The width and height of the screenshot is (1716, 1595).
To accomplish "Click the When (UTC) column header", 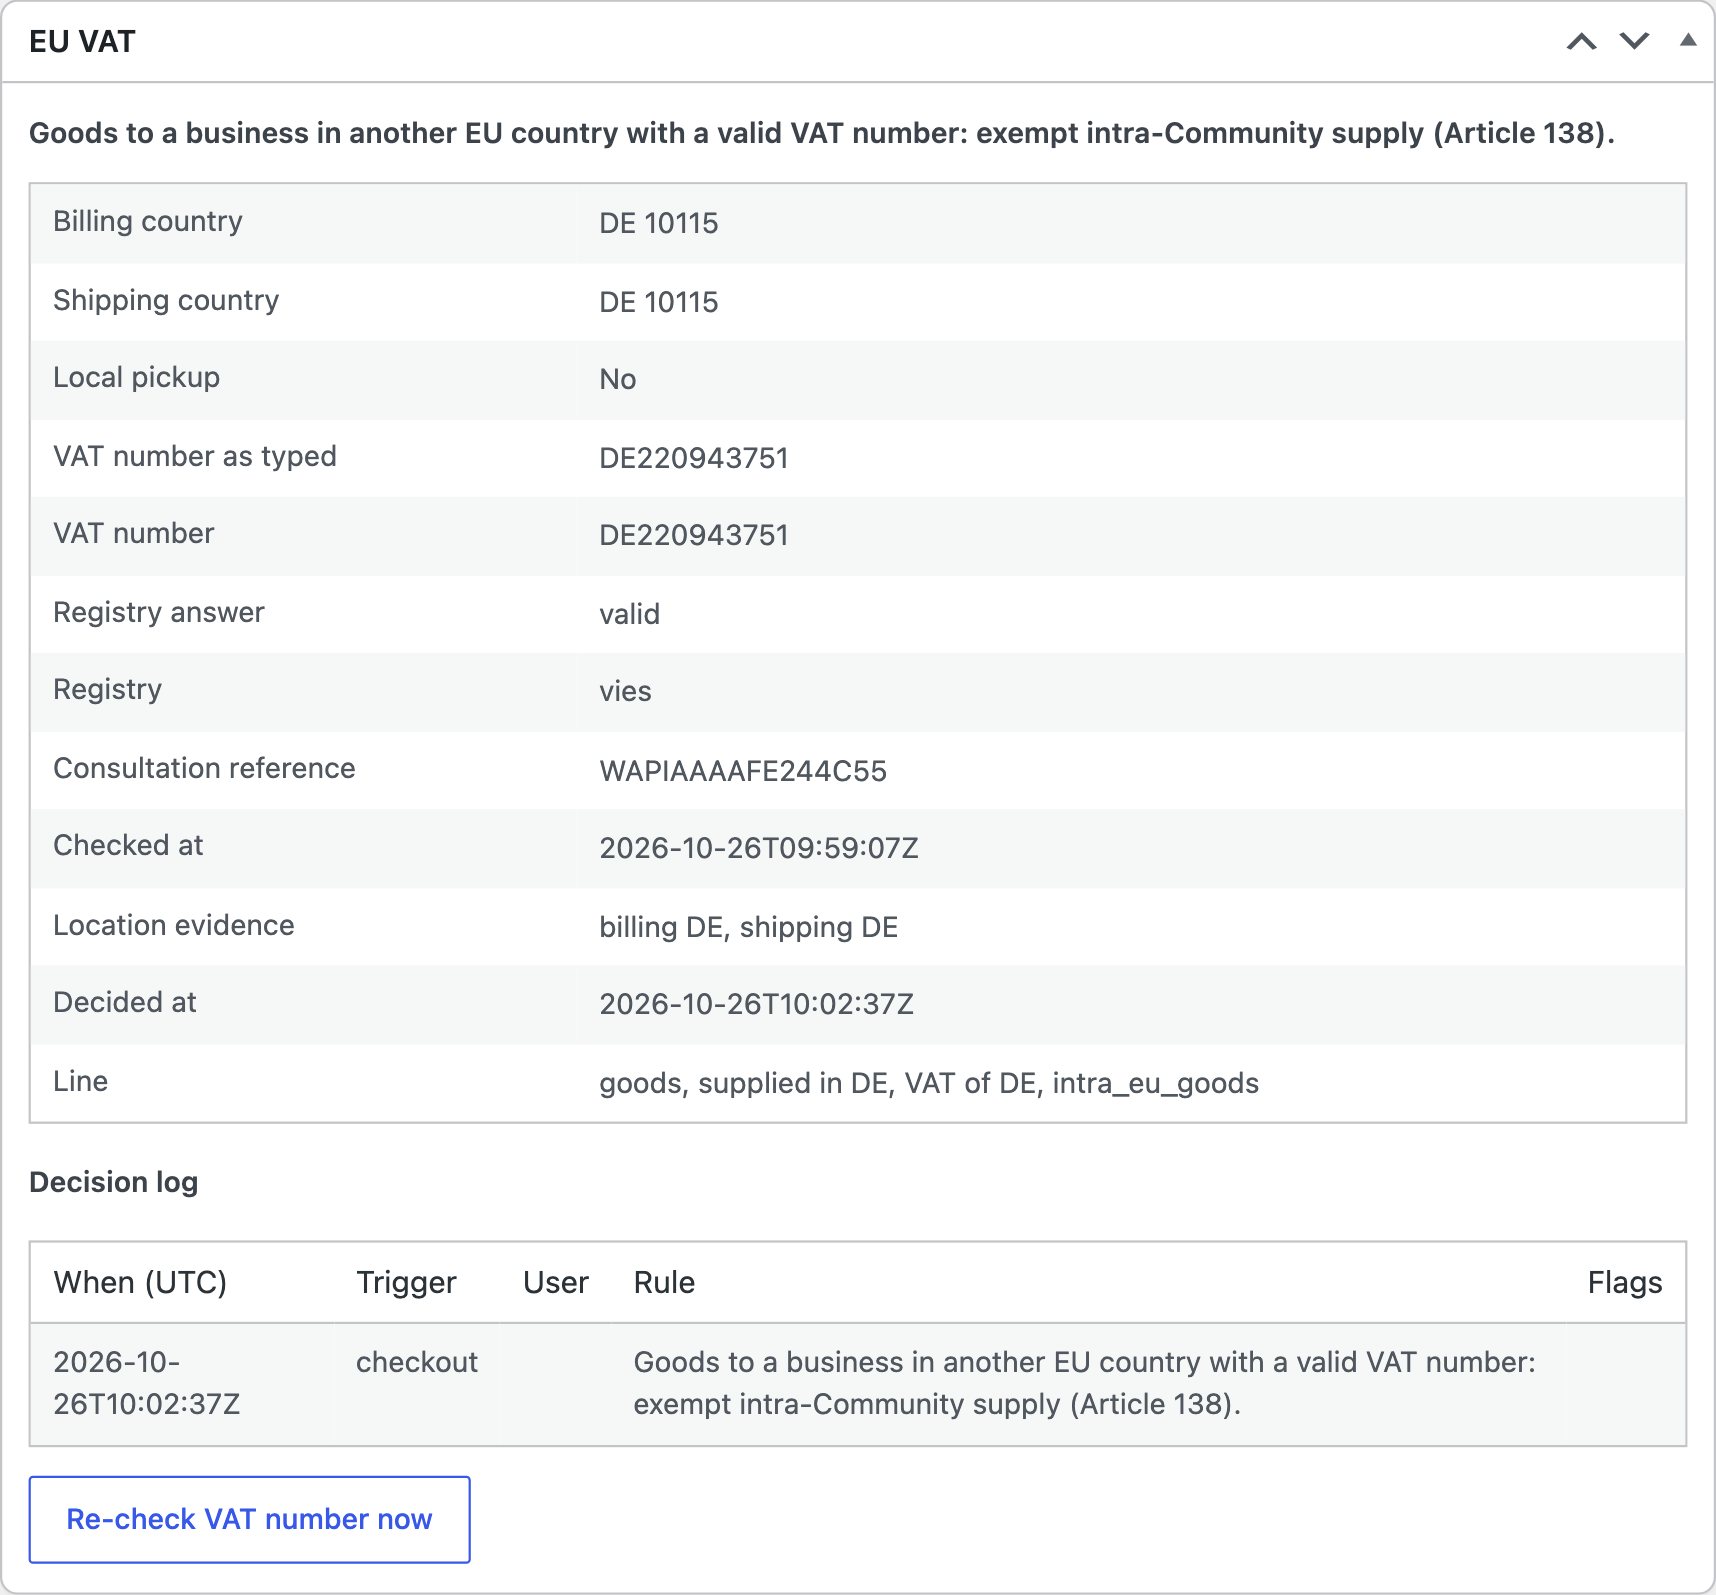I will pyautogui.click(x=140, y=1282).
